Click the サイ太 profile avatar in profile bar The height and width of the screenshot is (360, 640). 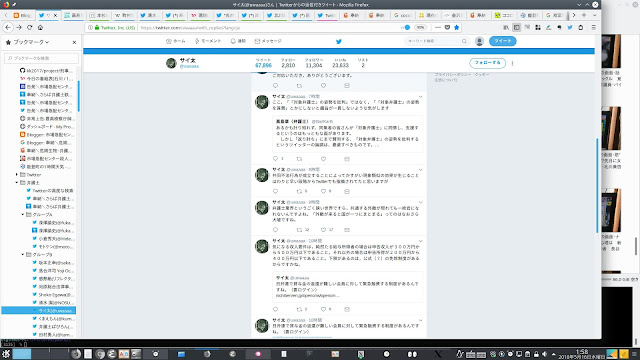(171, 63)
